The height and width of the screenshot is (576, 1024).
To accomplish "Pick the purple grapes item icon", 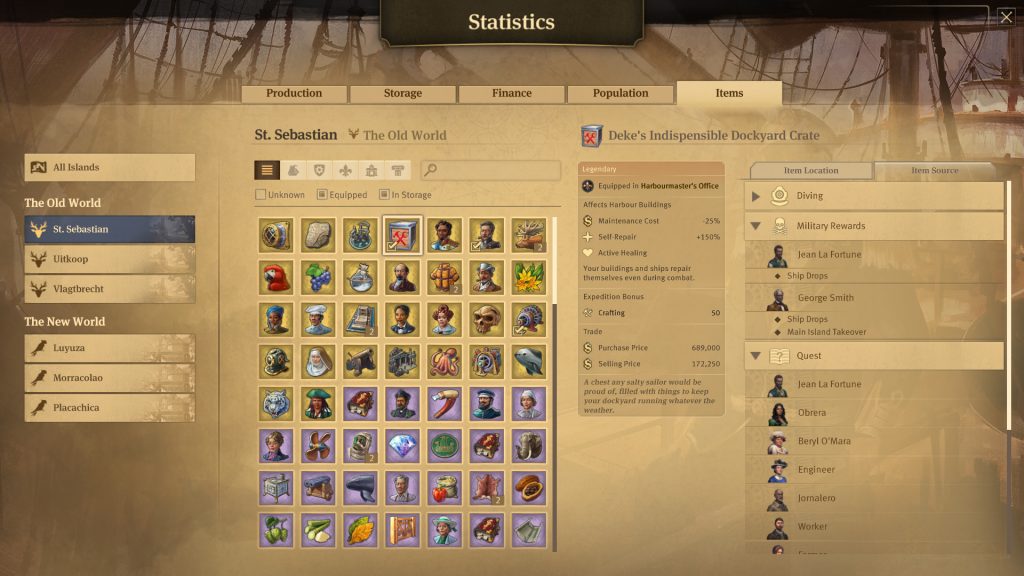I will point(318,277).
